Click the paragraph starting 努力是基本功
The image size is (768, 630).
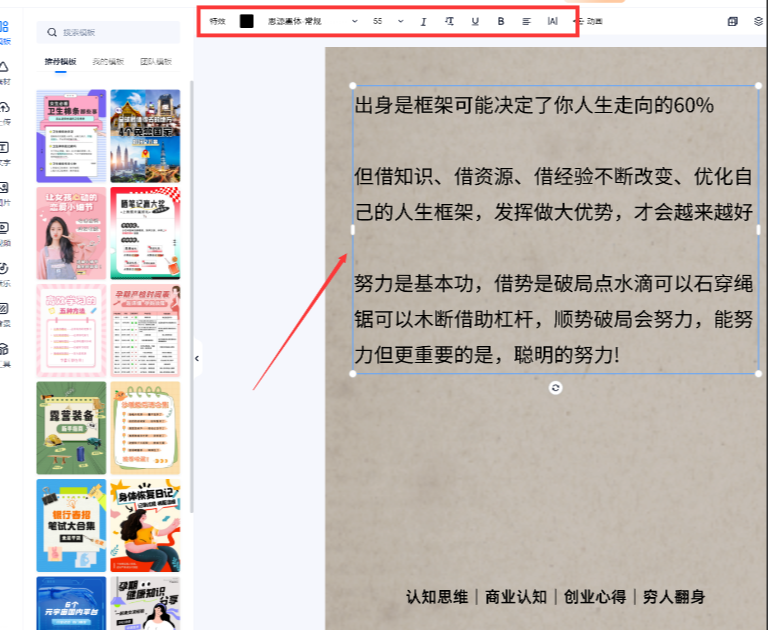point(553,319)
